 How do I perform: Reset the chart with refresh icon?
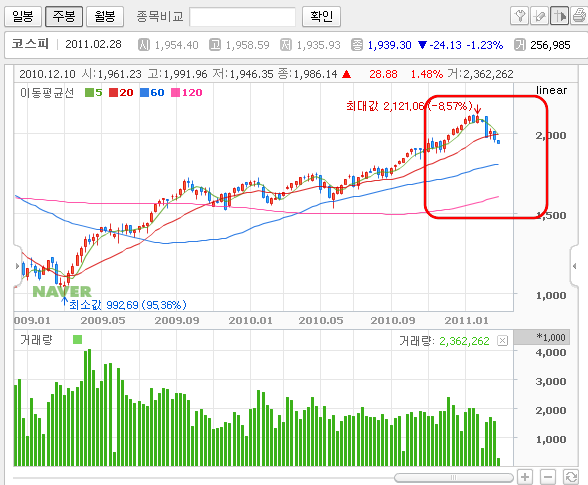click(x=571, y=477)
